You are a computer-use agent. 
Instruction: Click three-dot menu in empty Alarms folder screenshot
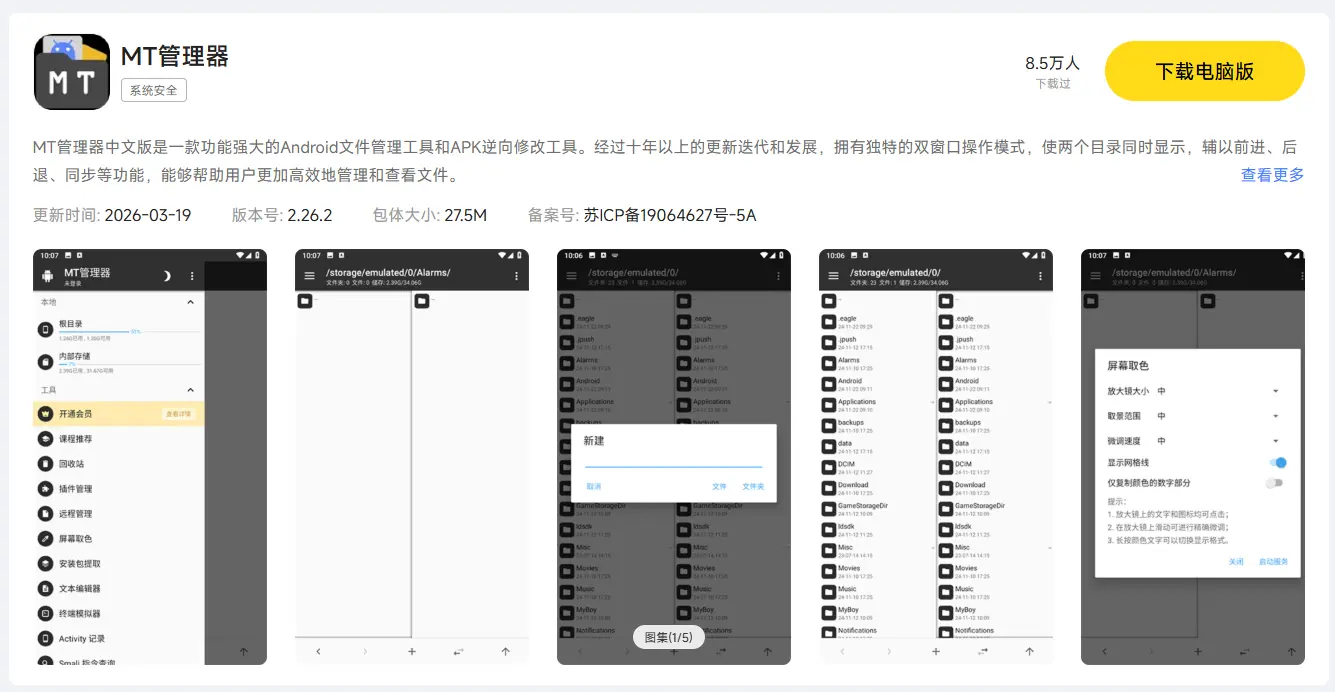(516, 276)
